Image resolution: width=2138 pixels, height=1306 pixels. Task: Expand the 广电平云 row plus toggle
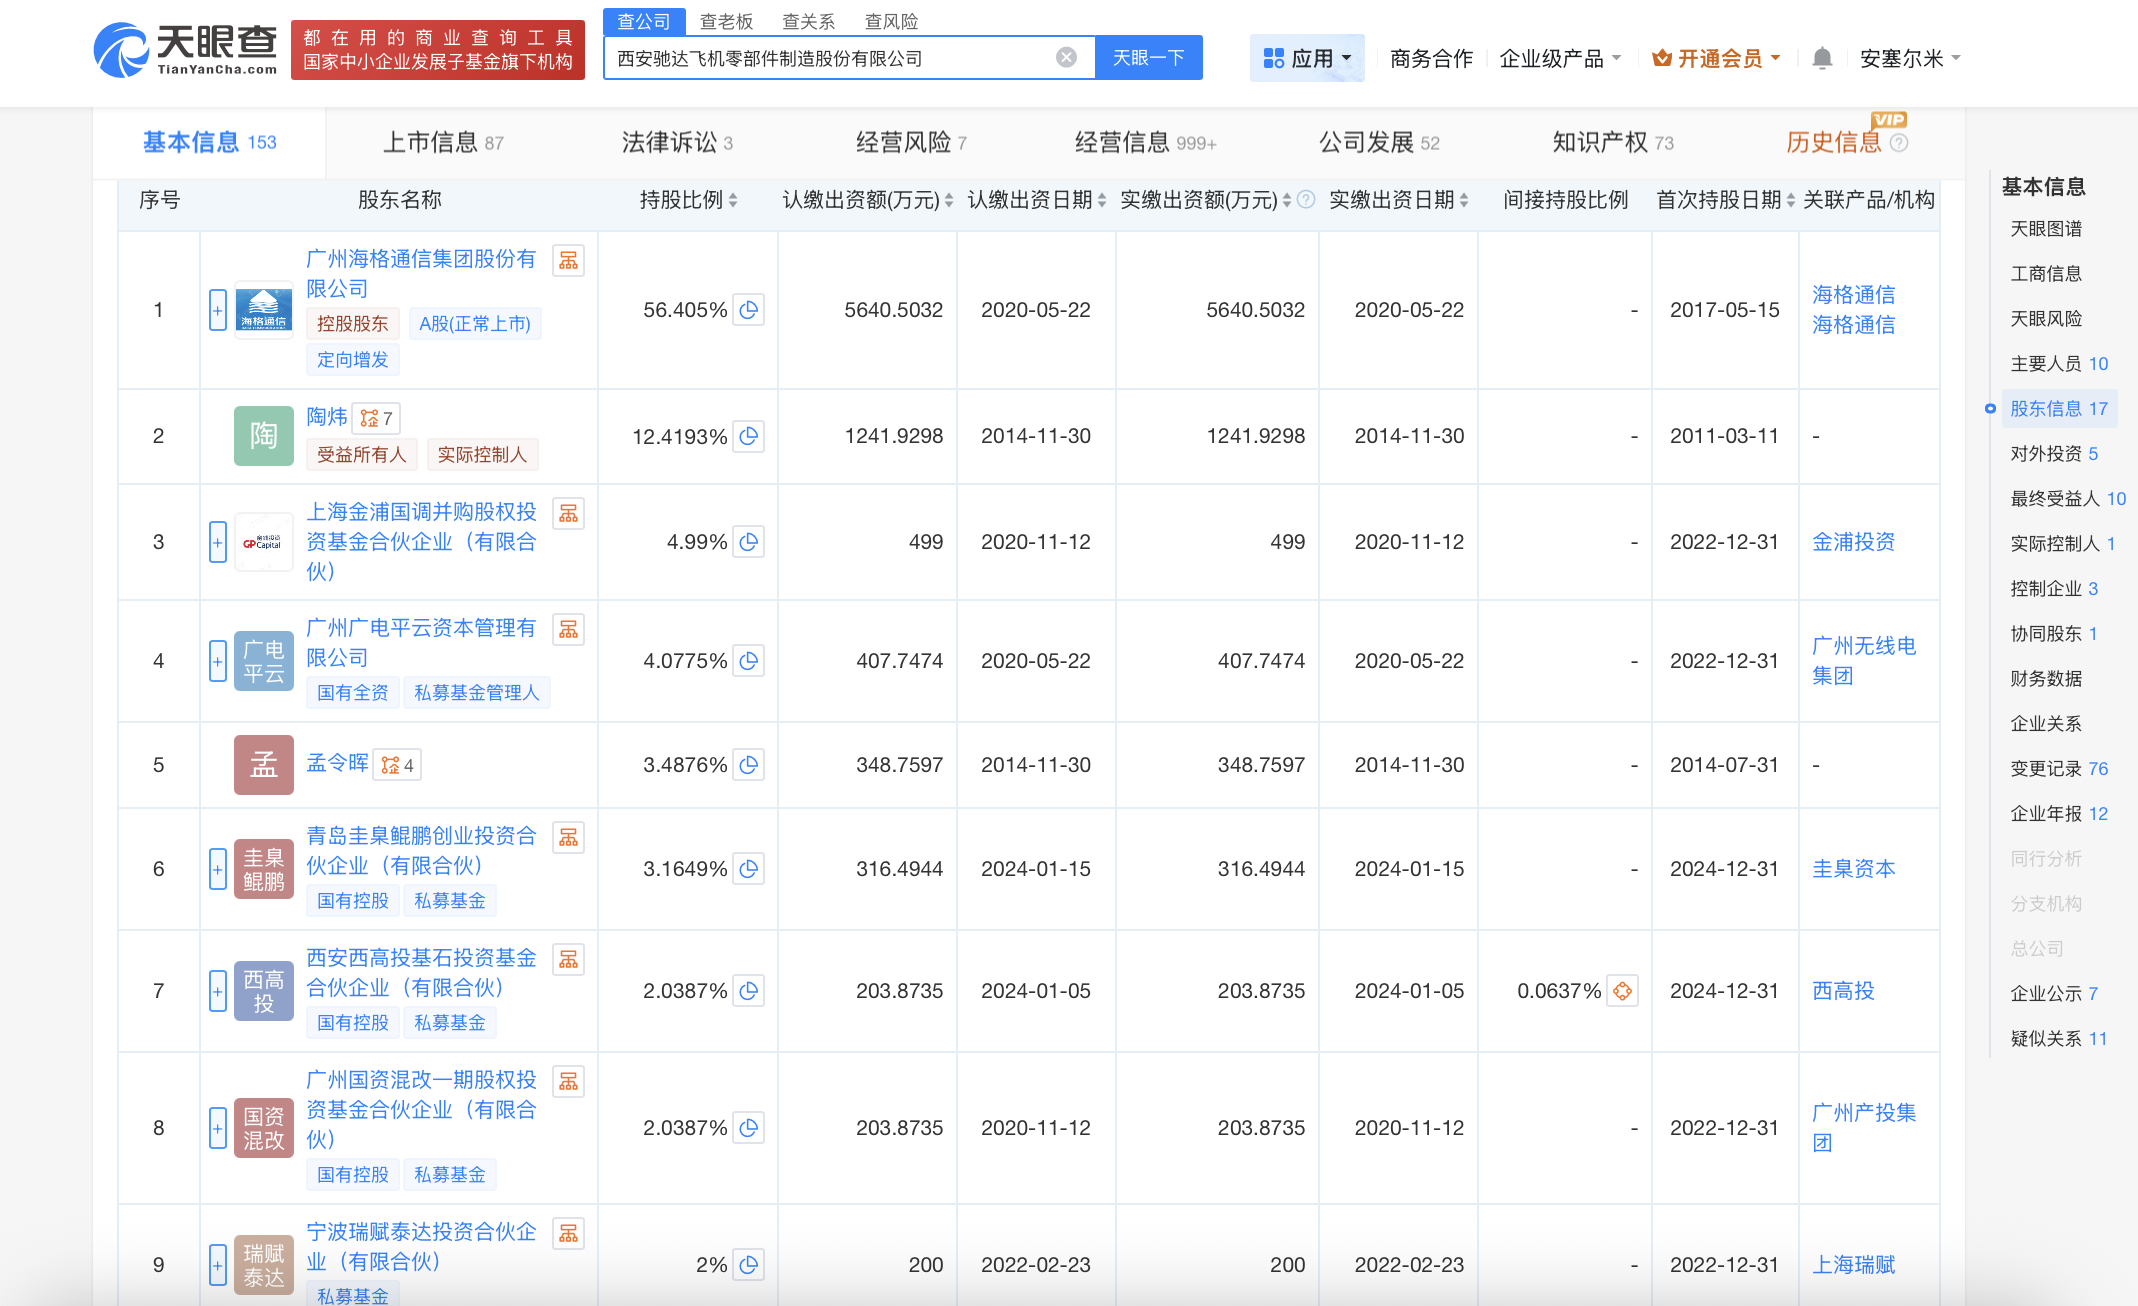[x=217, y=661]
